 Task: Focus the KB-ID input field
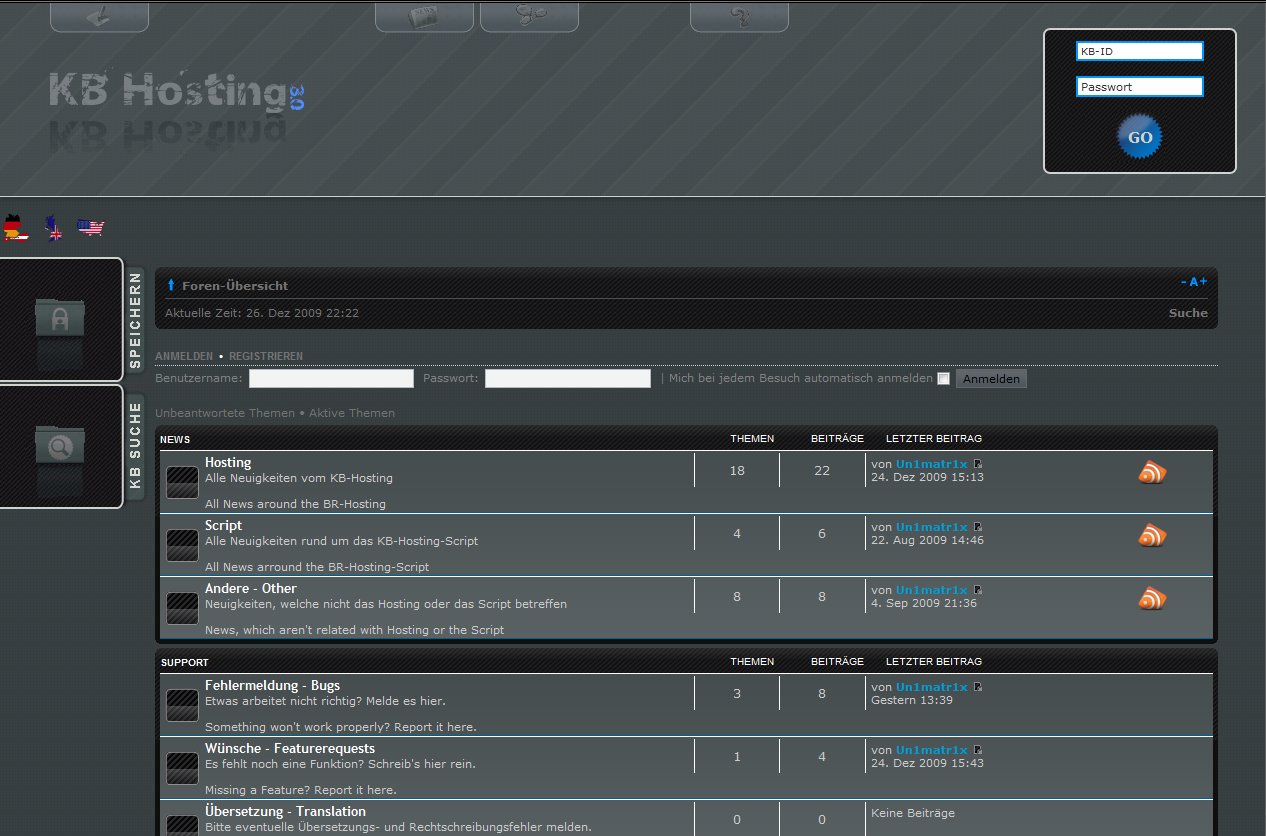[x=1139, y=51]
